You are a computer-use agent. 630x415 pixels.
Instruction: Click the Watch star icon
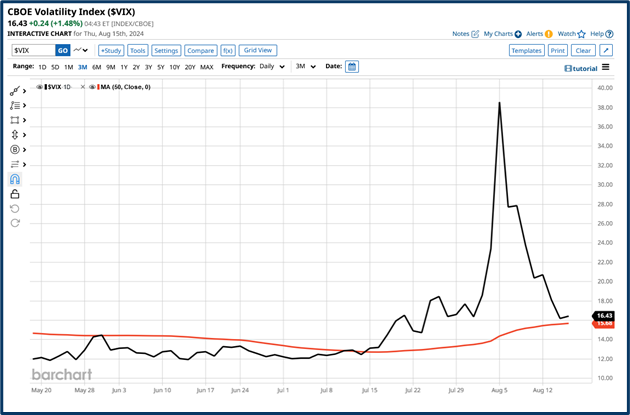[x=581, y=34]
